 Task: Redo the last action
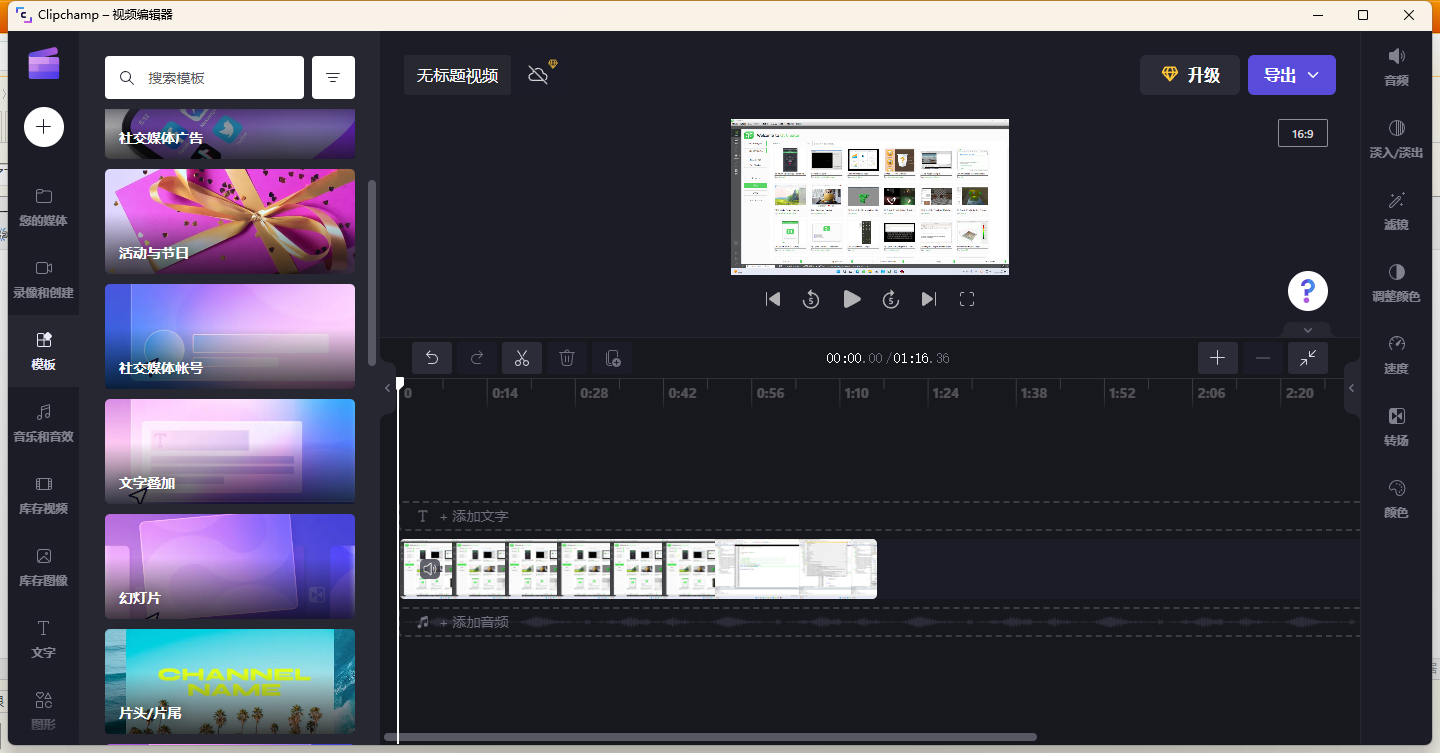477,358
